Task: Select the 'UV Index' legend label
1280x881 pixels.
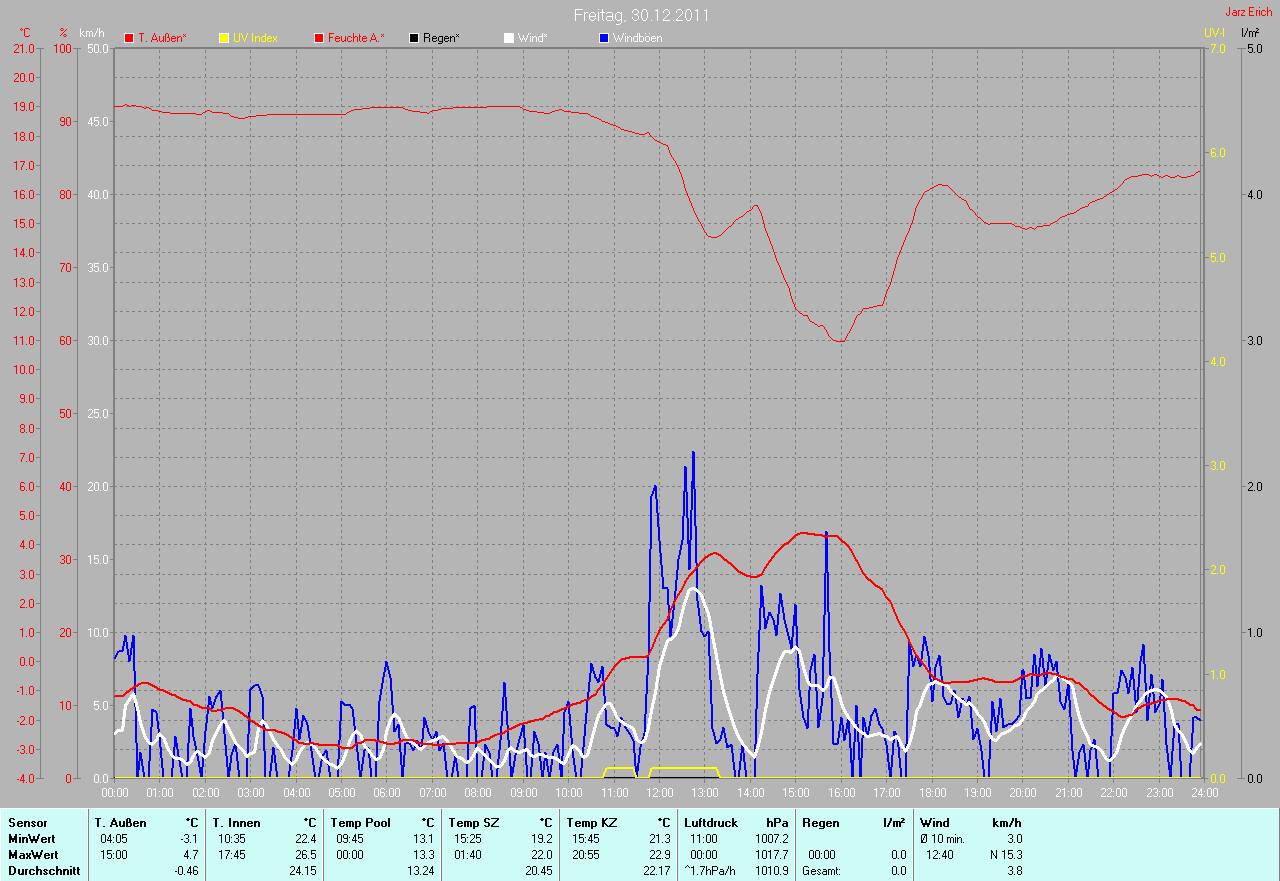Action: (255, 38)
